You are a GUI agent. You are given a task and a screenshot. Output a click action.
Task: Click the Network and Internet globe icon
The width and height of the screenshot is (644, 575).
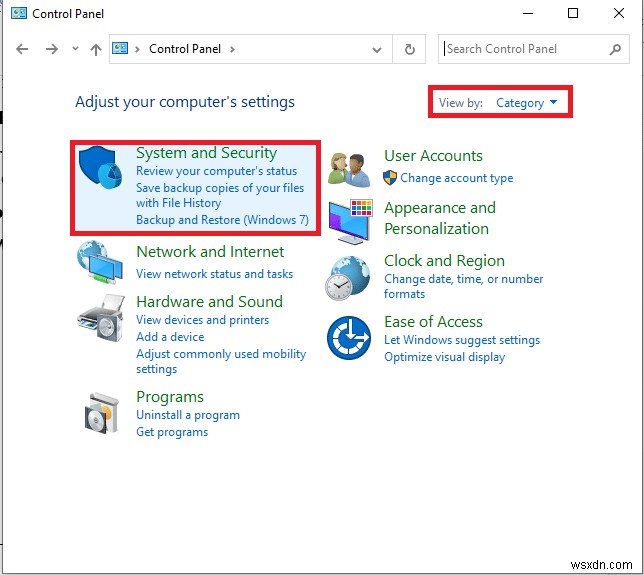pyautogui.click(x=101, y=263)
